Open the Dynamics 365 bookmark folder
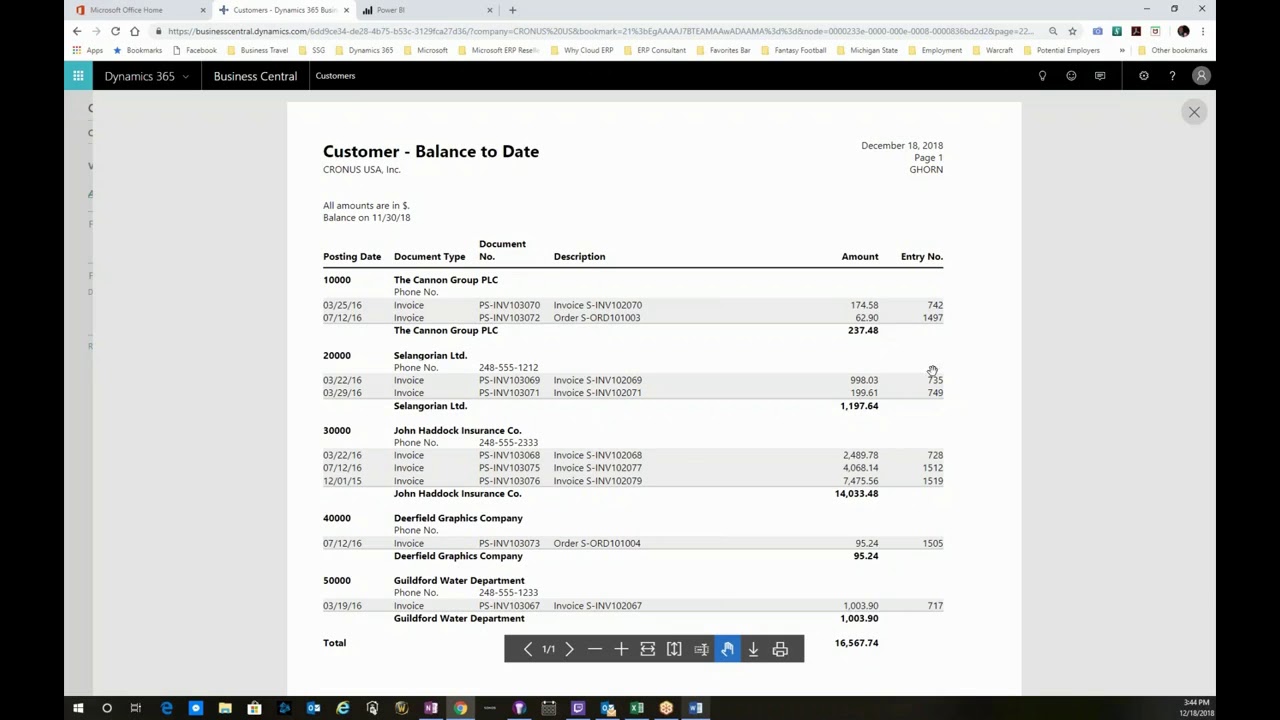The height and width of the screenshot is (720, 1280). tap(364, 50)
